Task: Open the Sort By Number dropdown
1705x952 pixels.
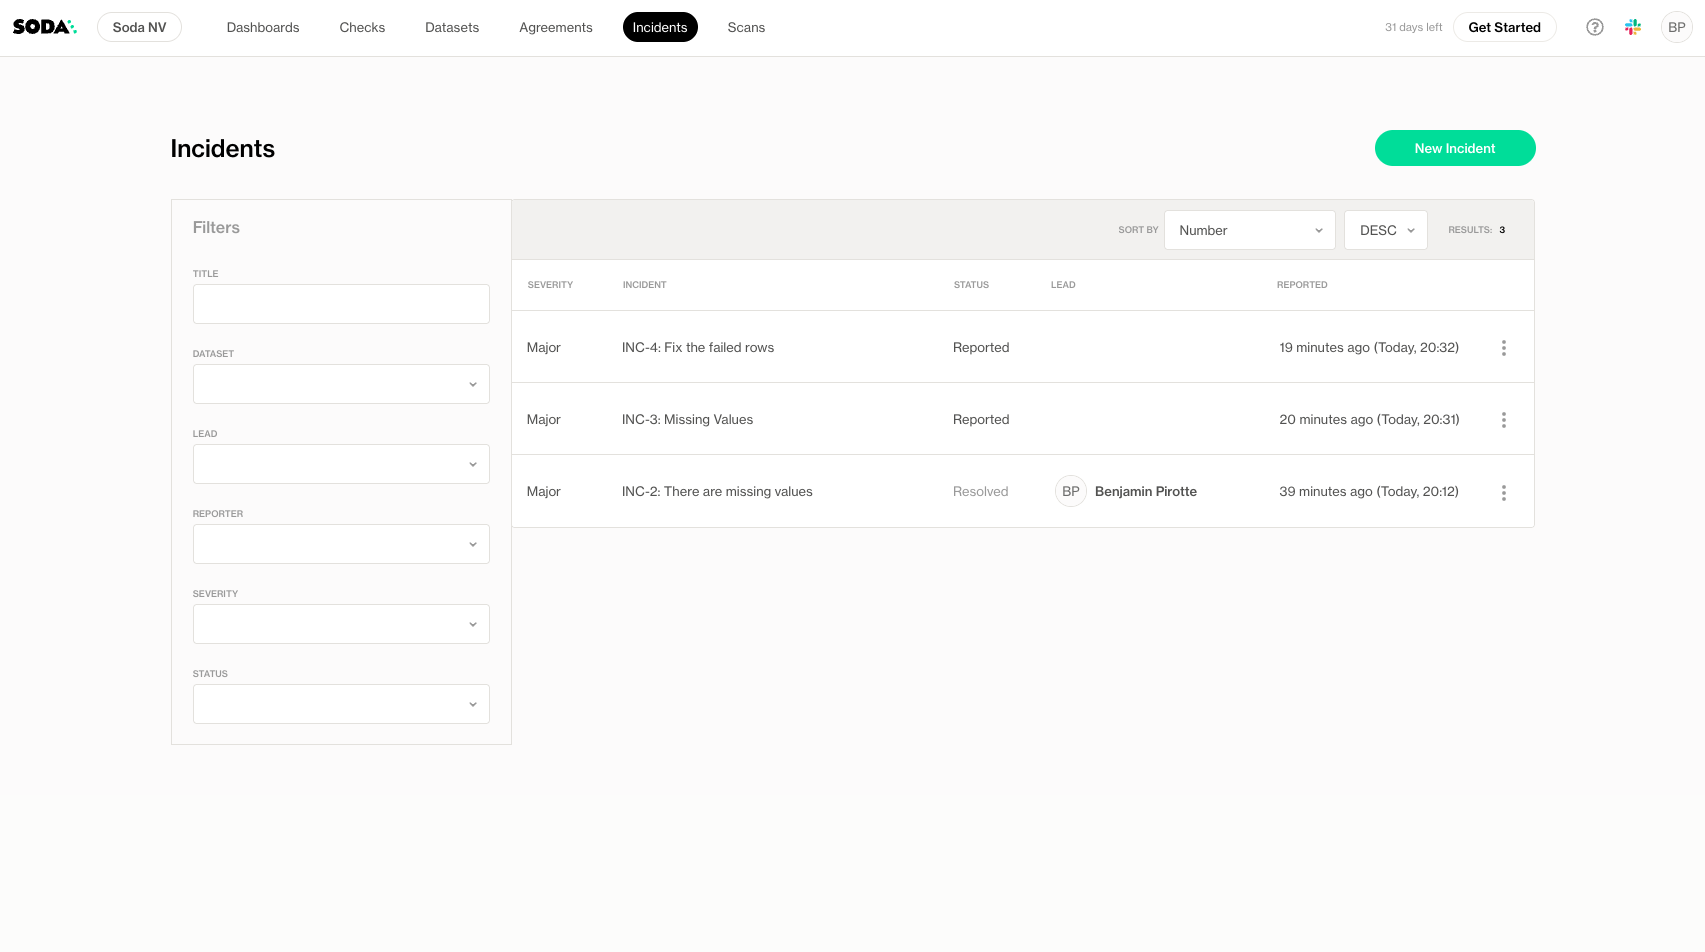Action: coord(1249,230)
